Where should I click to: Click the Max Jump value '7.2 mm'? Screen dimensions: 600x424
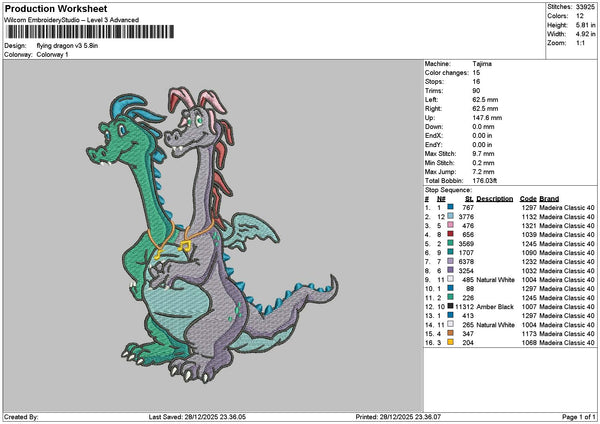pyautogui.click(x=483, y=172)
